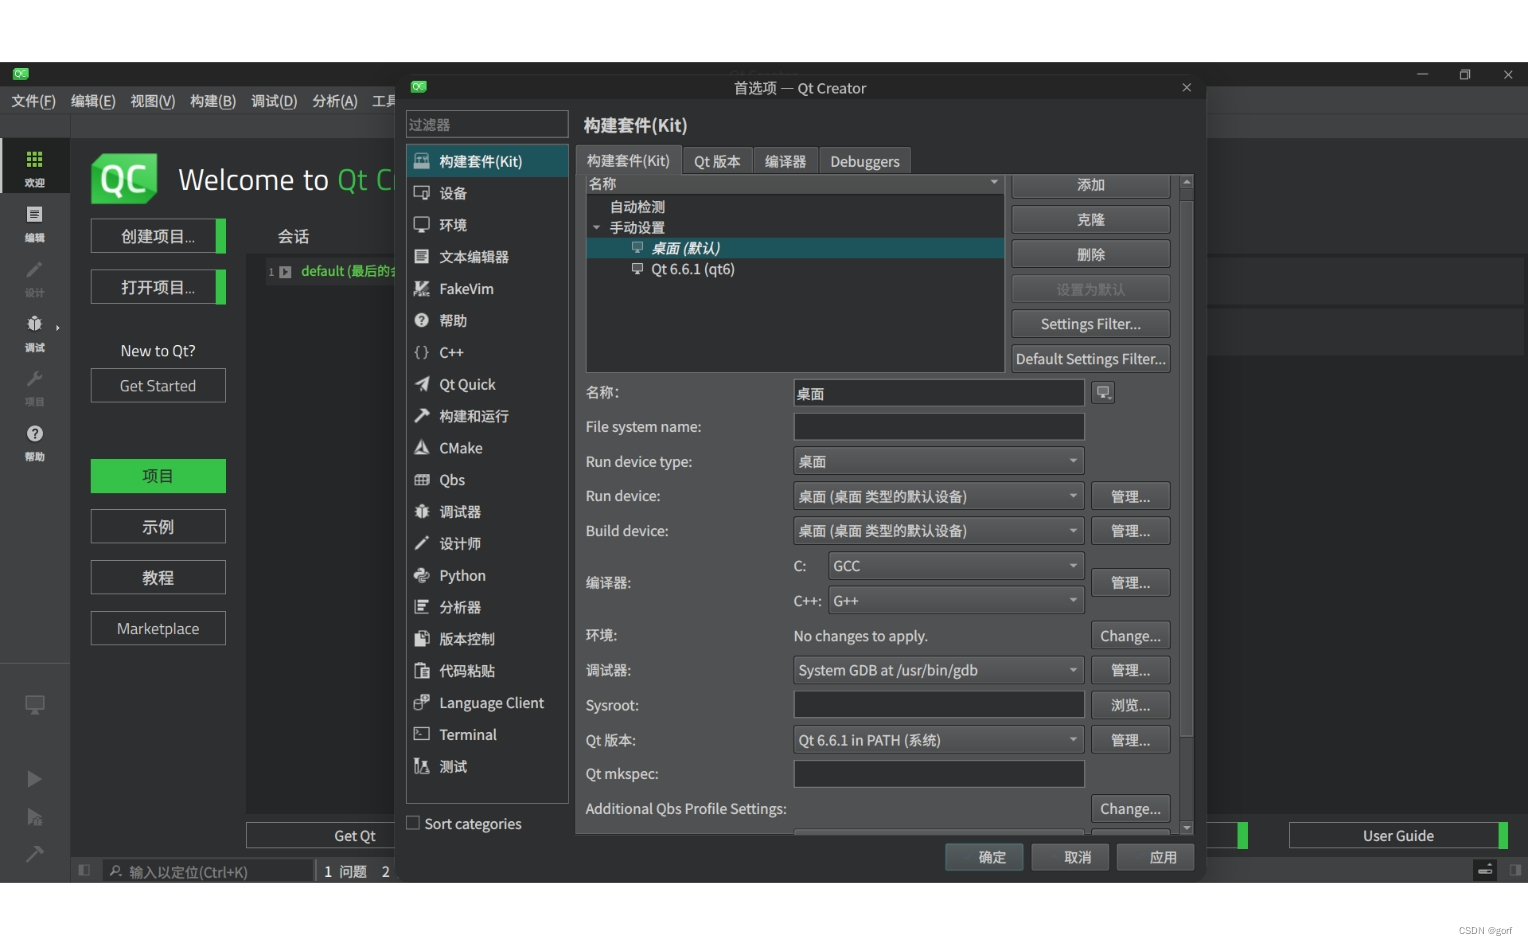Click the Sysroot input field
1528x945 pixels.
pos(938,705)
